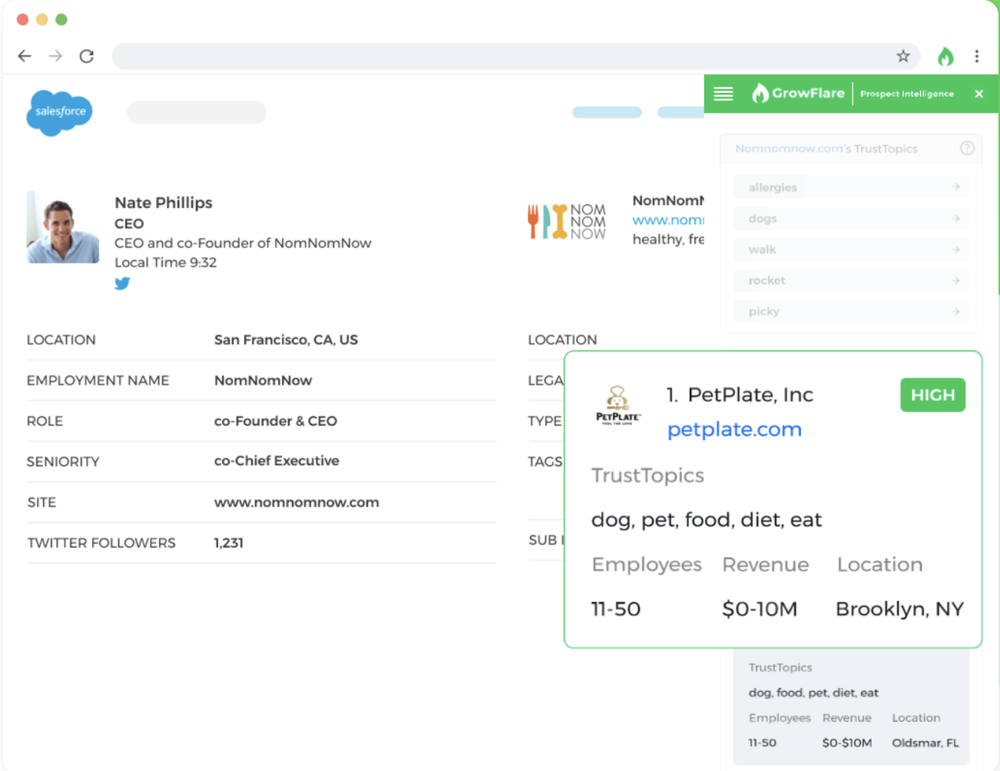Select the dogs topic row
The height and width of the screenshot is (771, 1000).
click(x=850, y=218)
